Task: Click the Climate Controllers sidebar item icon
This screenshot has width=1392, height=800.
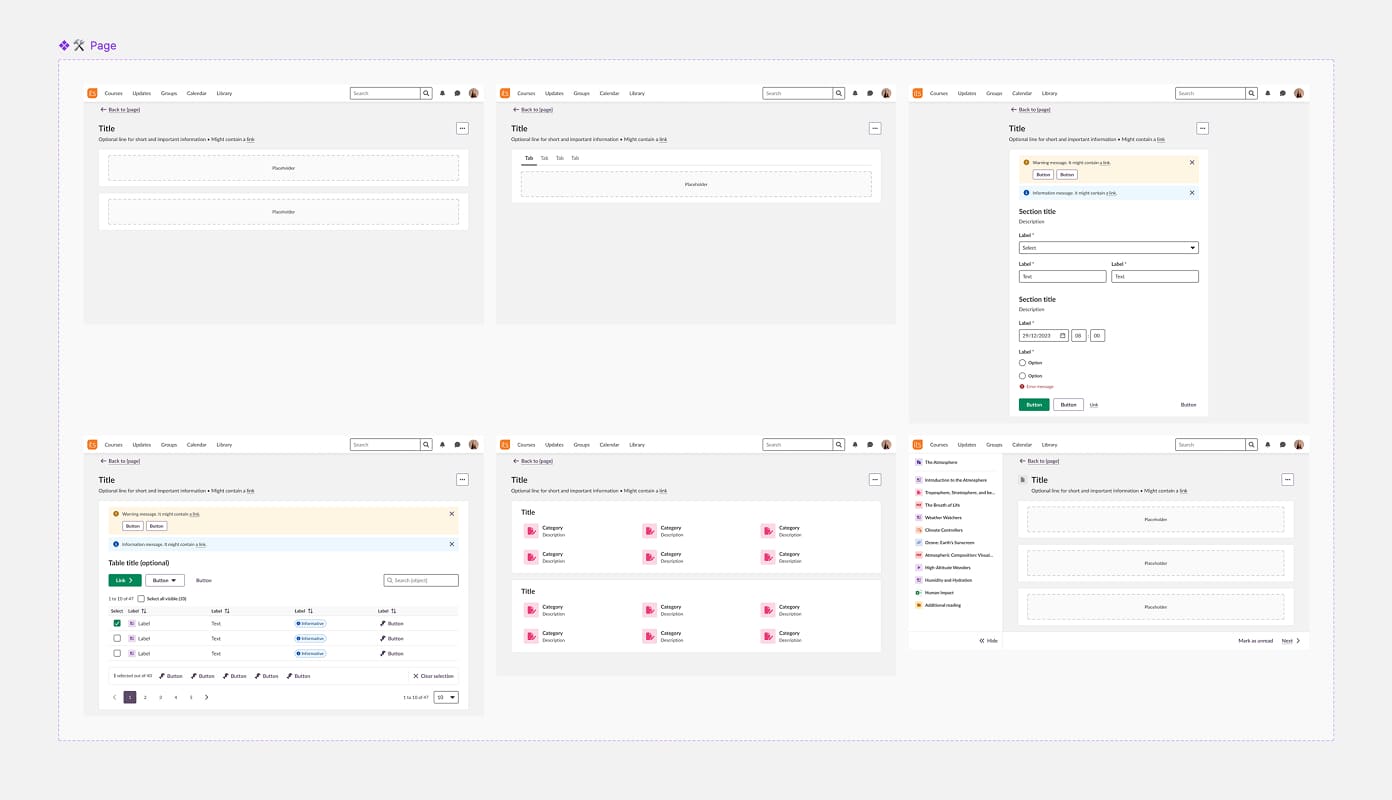Action: click(919, 530)
